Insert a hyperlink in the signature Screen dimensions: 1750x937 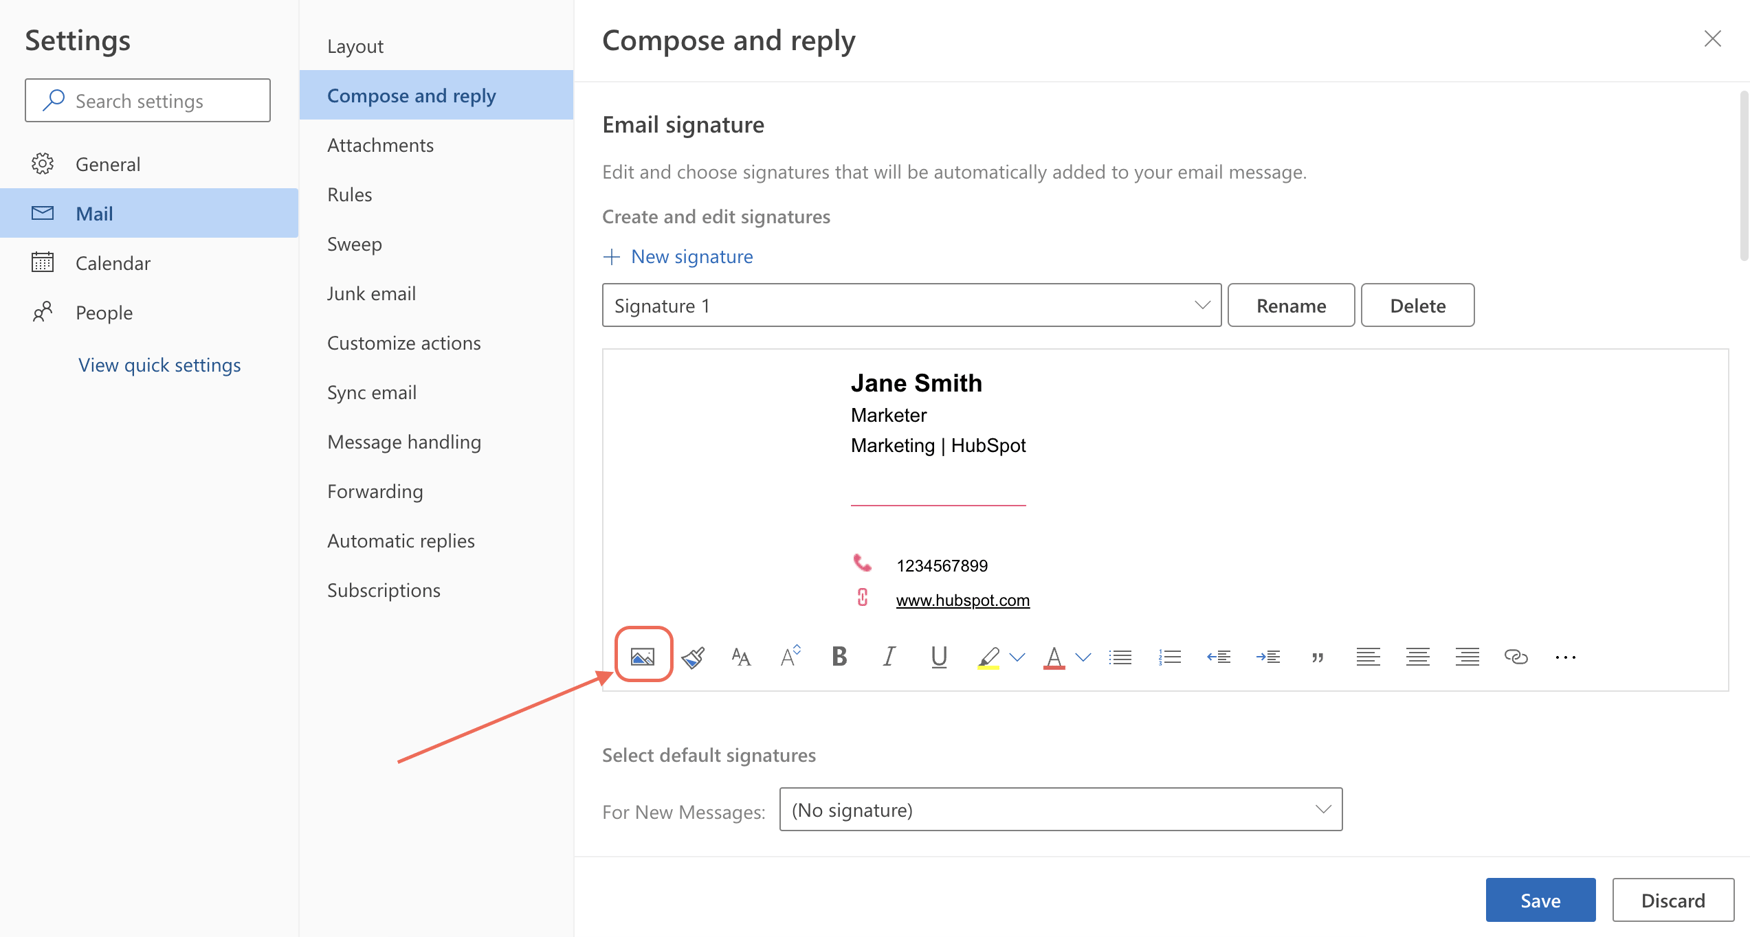click(1516, 656)
